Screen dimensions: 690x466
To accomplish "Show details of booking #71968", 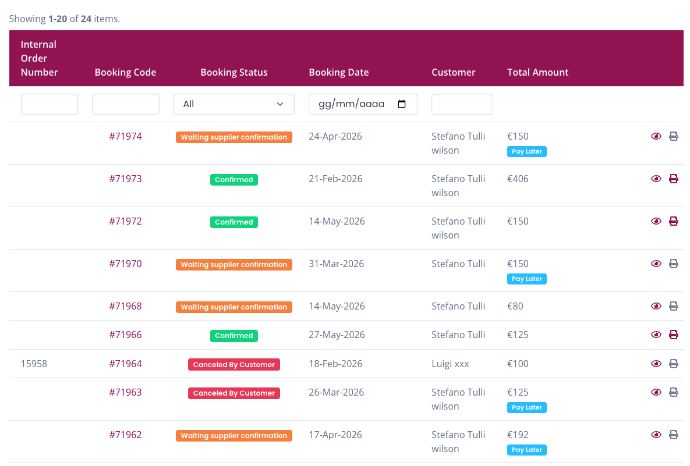I will 656,306.
